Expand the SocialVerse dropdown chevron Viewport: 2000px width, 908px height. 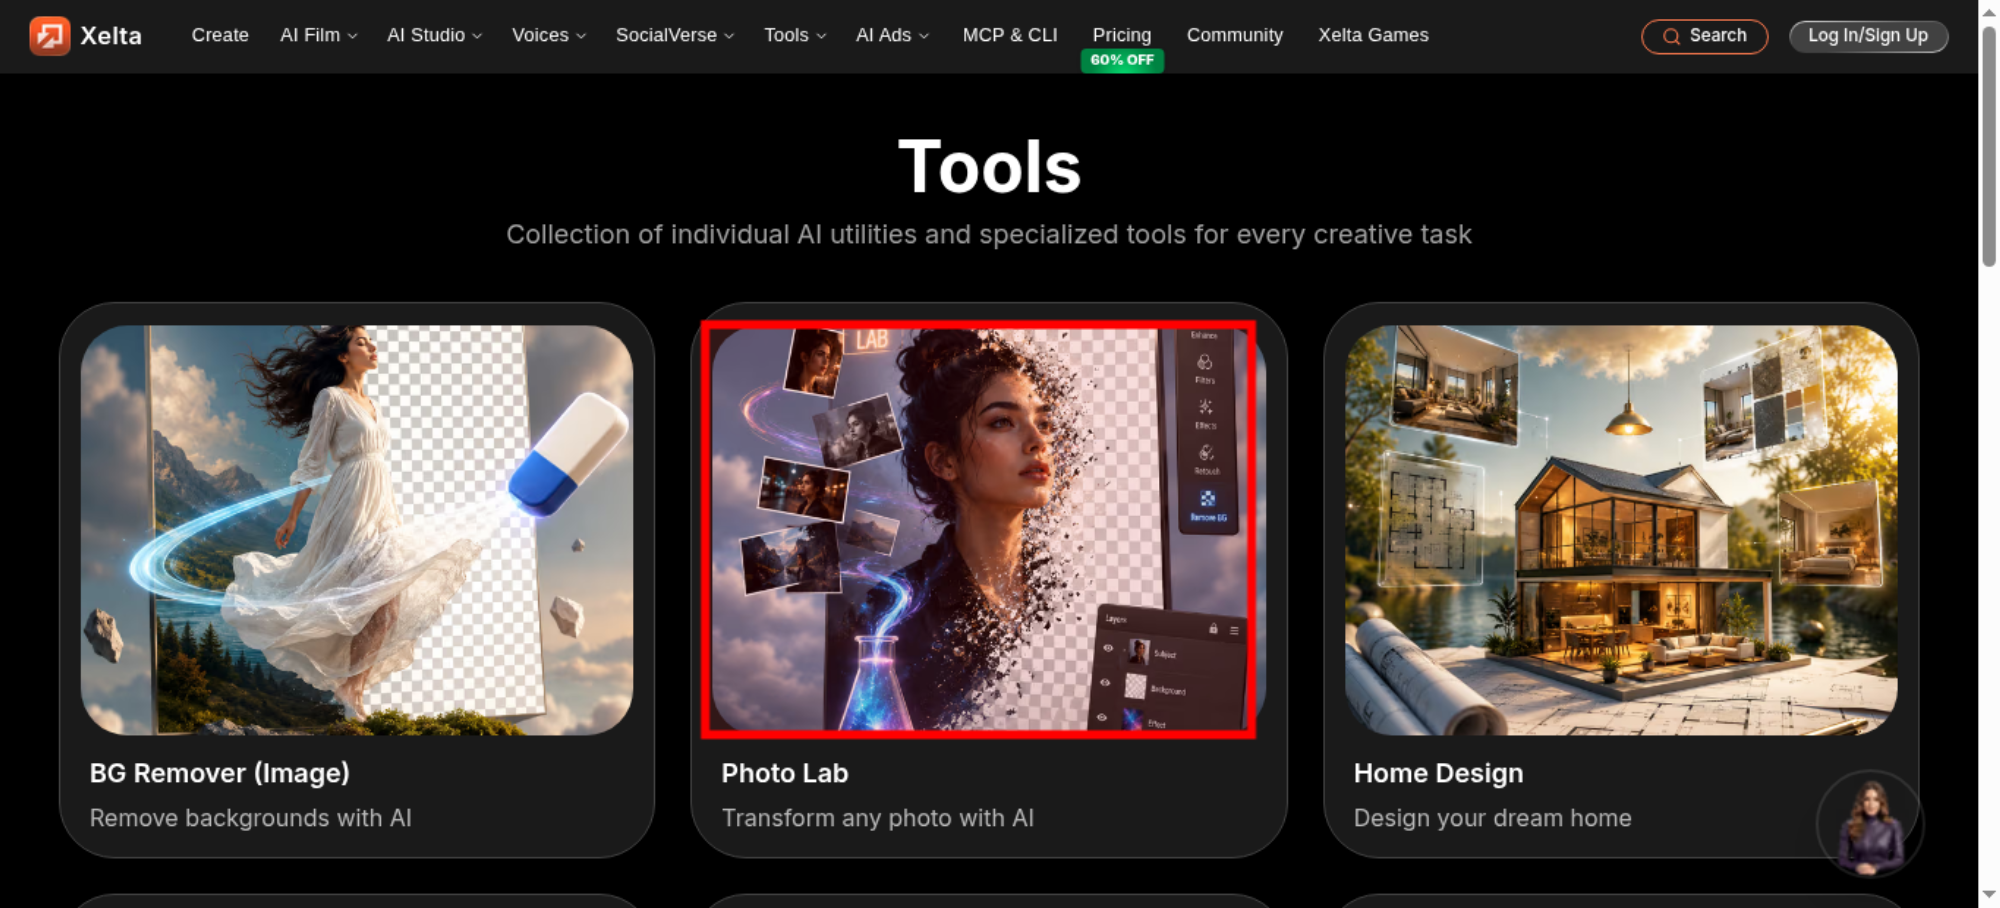(x=729, y=36)
